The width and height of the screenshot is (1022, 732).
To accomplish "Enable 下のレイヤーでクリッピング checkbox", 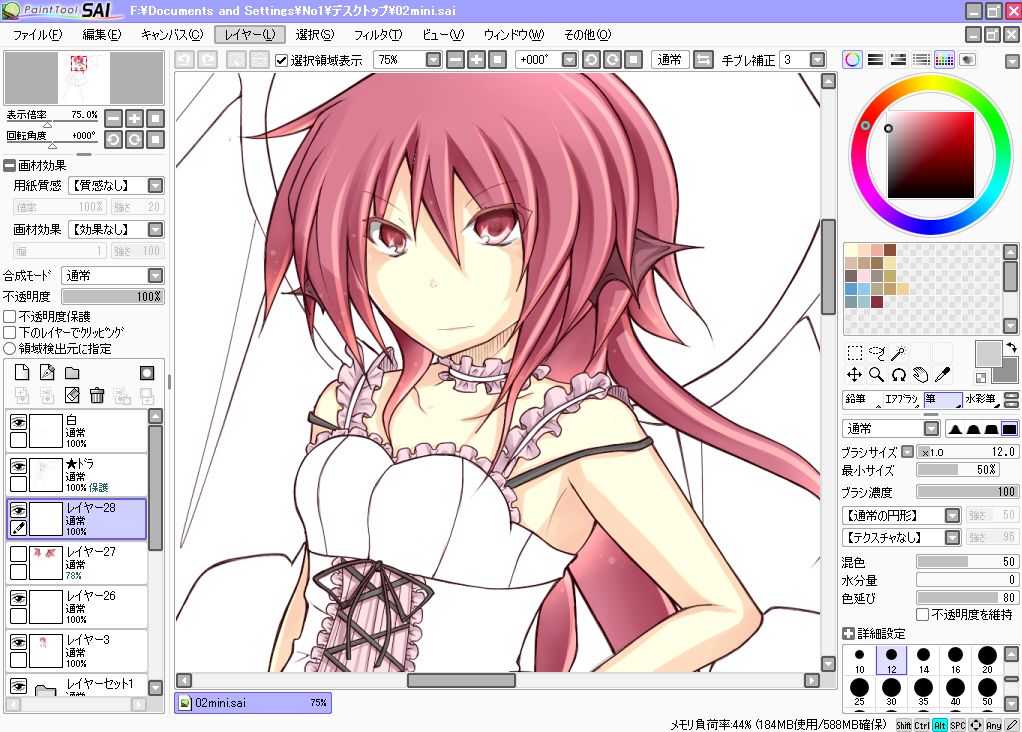I will 10,332.
